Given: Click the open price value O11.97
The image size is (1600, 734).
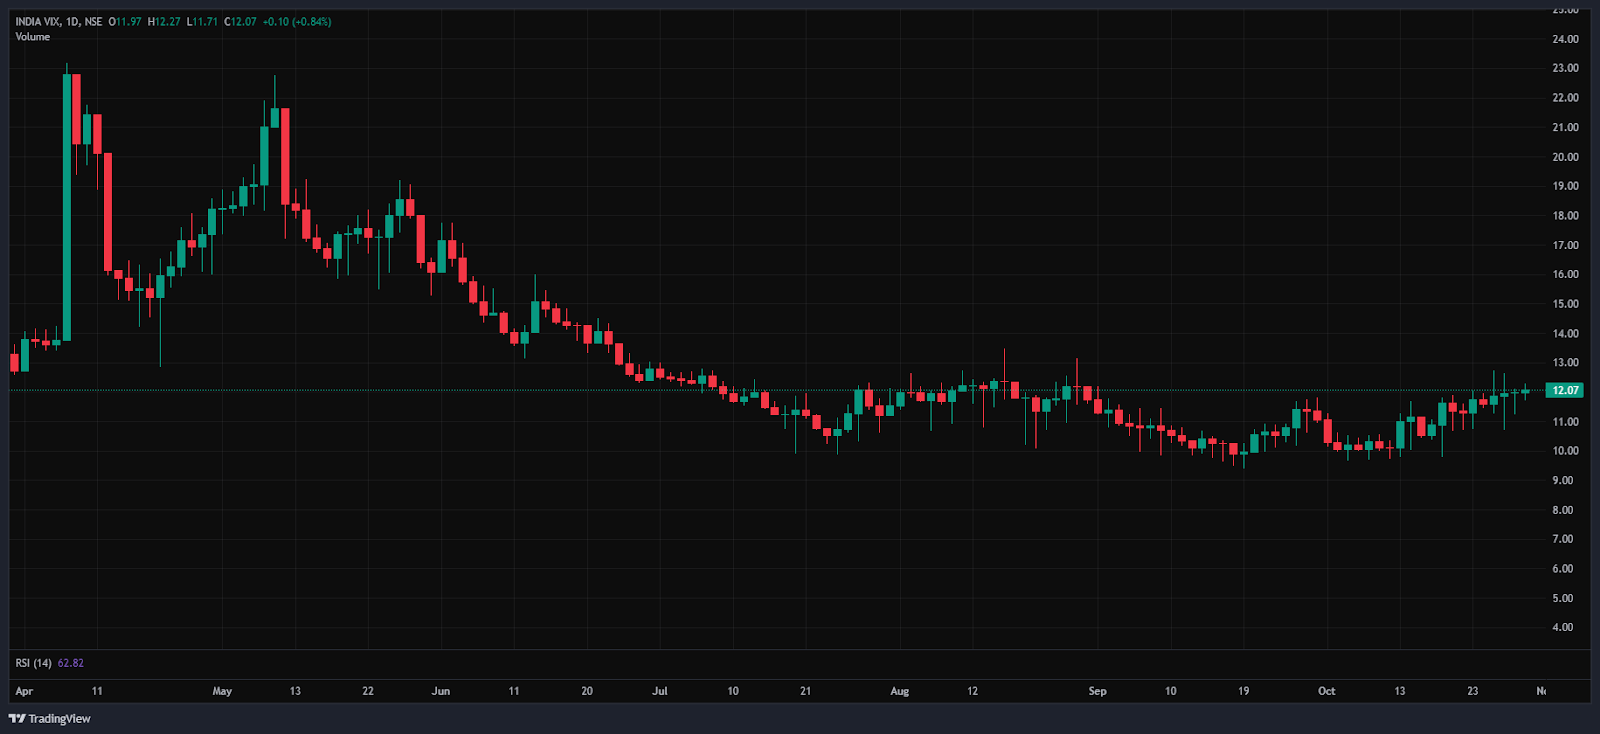Looking at the screenshot, I should tap(126, 21).
